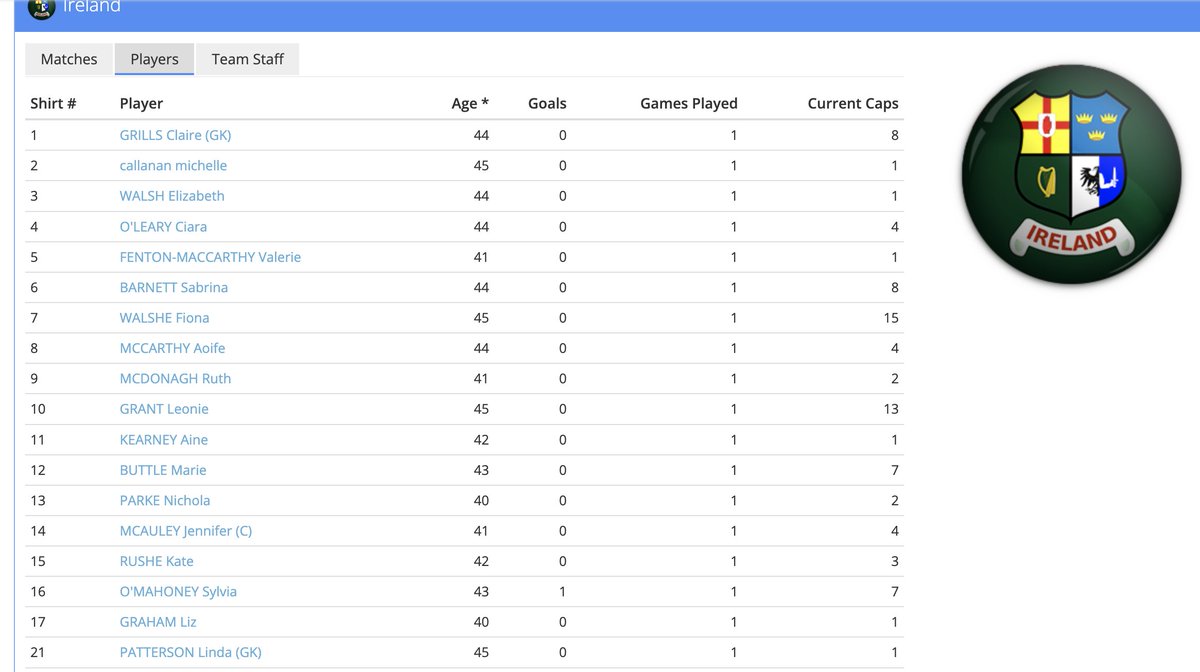Open player GRAHAM Liz
The width and height of the screenshot is (1200, 672).
click(x=158, y=622)
